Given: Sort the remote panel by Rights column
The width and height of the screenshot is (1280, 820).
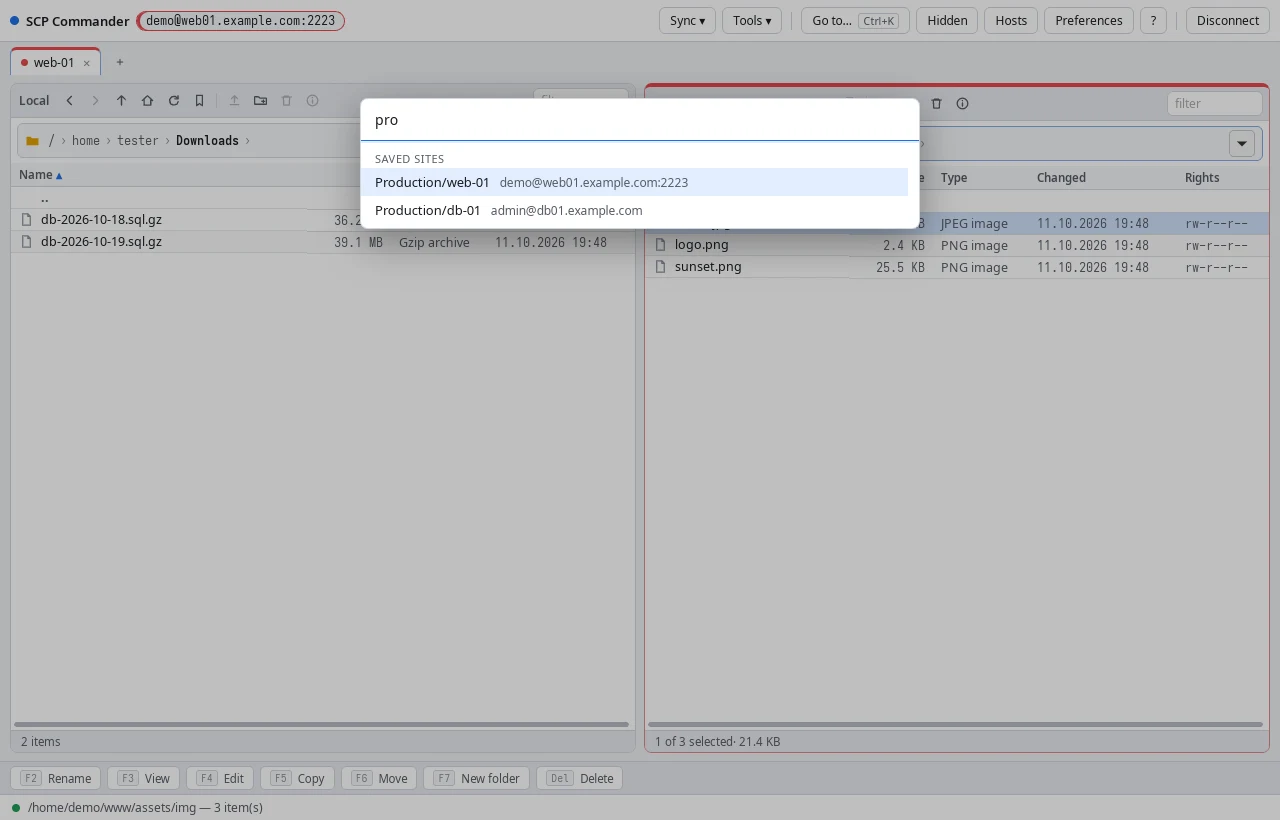Looking at the screenshot, I should click(x=1202, y=177).
